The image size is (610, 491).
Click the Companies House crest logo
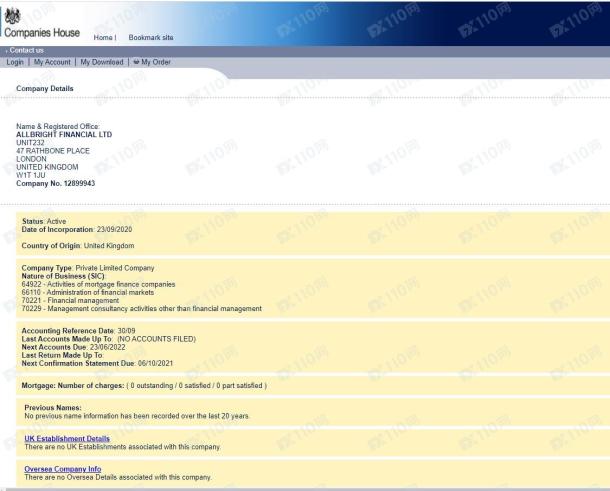click(x=12, y=16)
